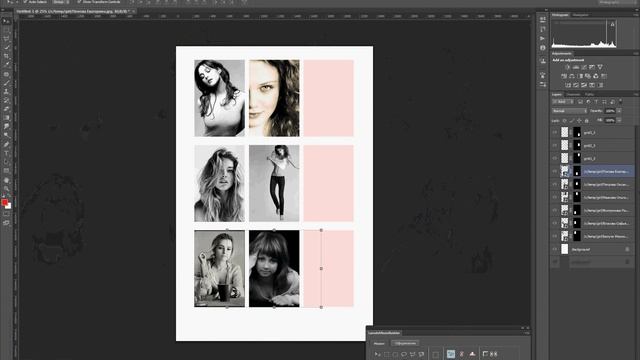Viewport: 640px width, 360px height.
Task: Select the Layers tab
Action: point(557,94)
